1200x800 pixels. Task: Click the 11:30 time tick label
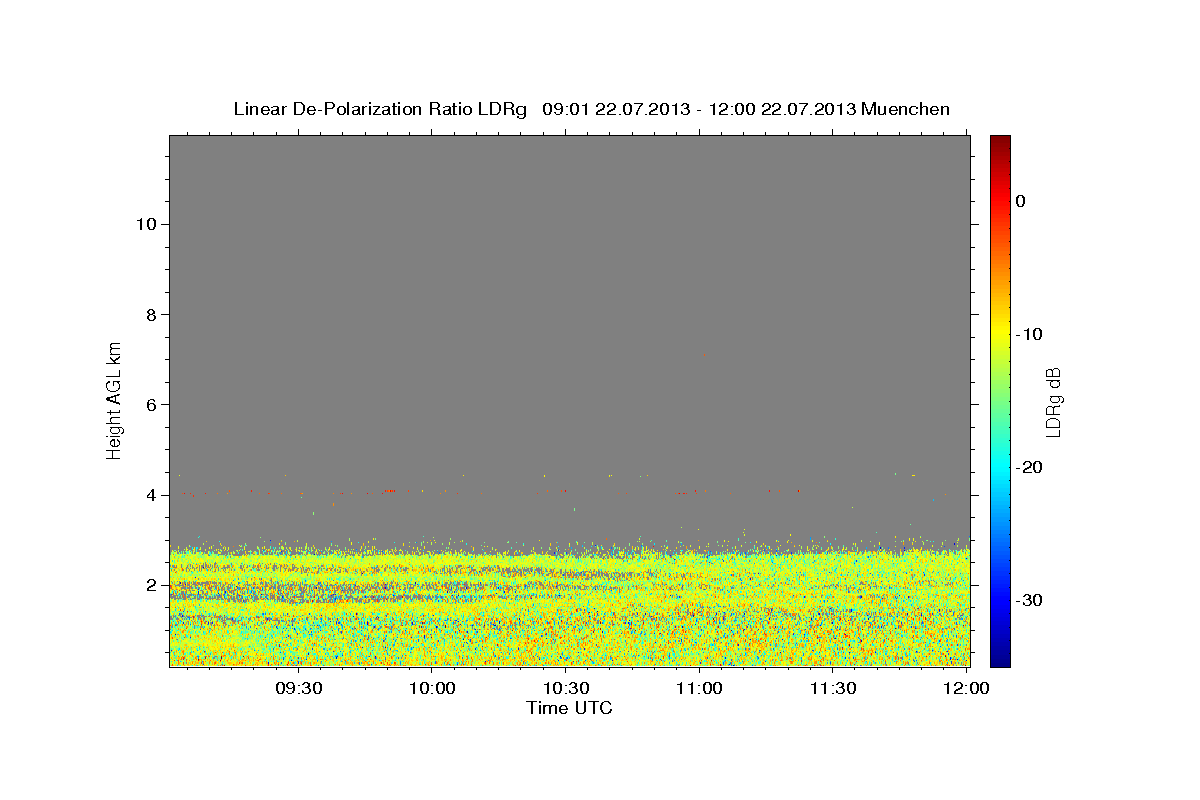[x=832, y=688]
